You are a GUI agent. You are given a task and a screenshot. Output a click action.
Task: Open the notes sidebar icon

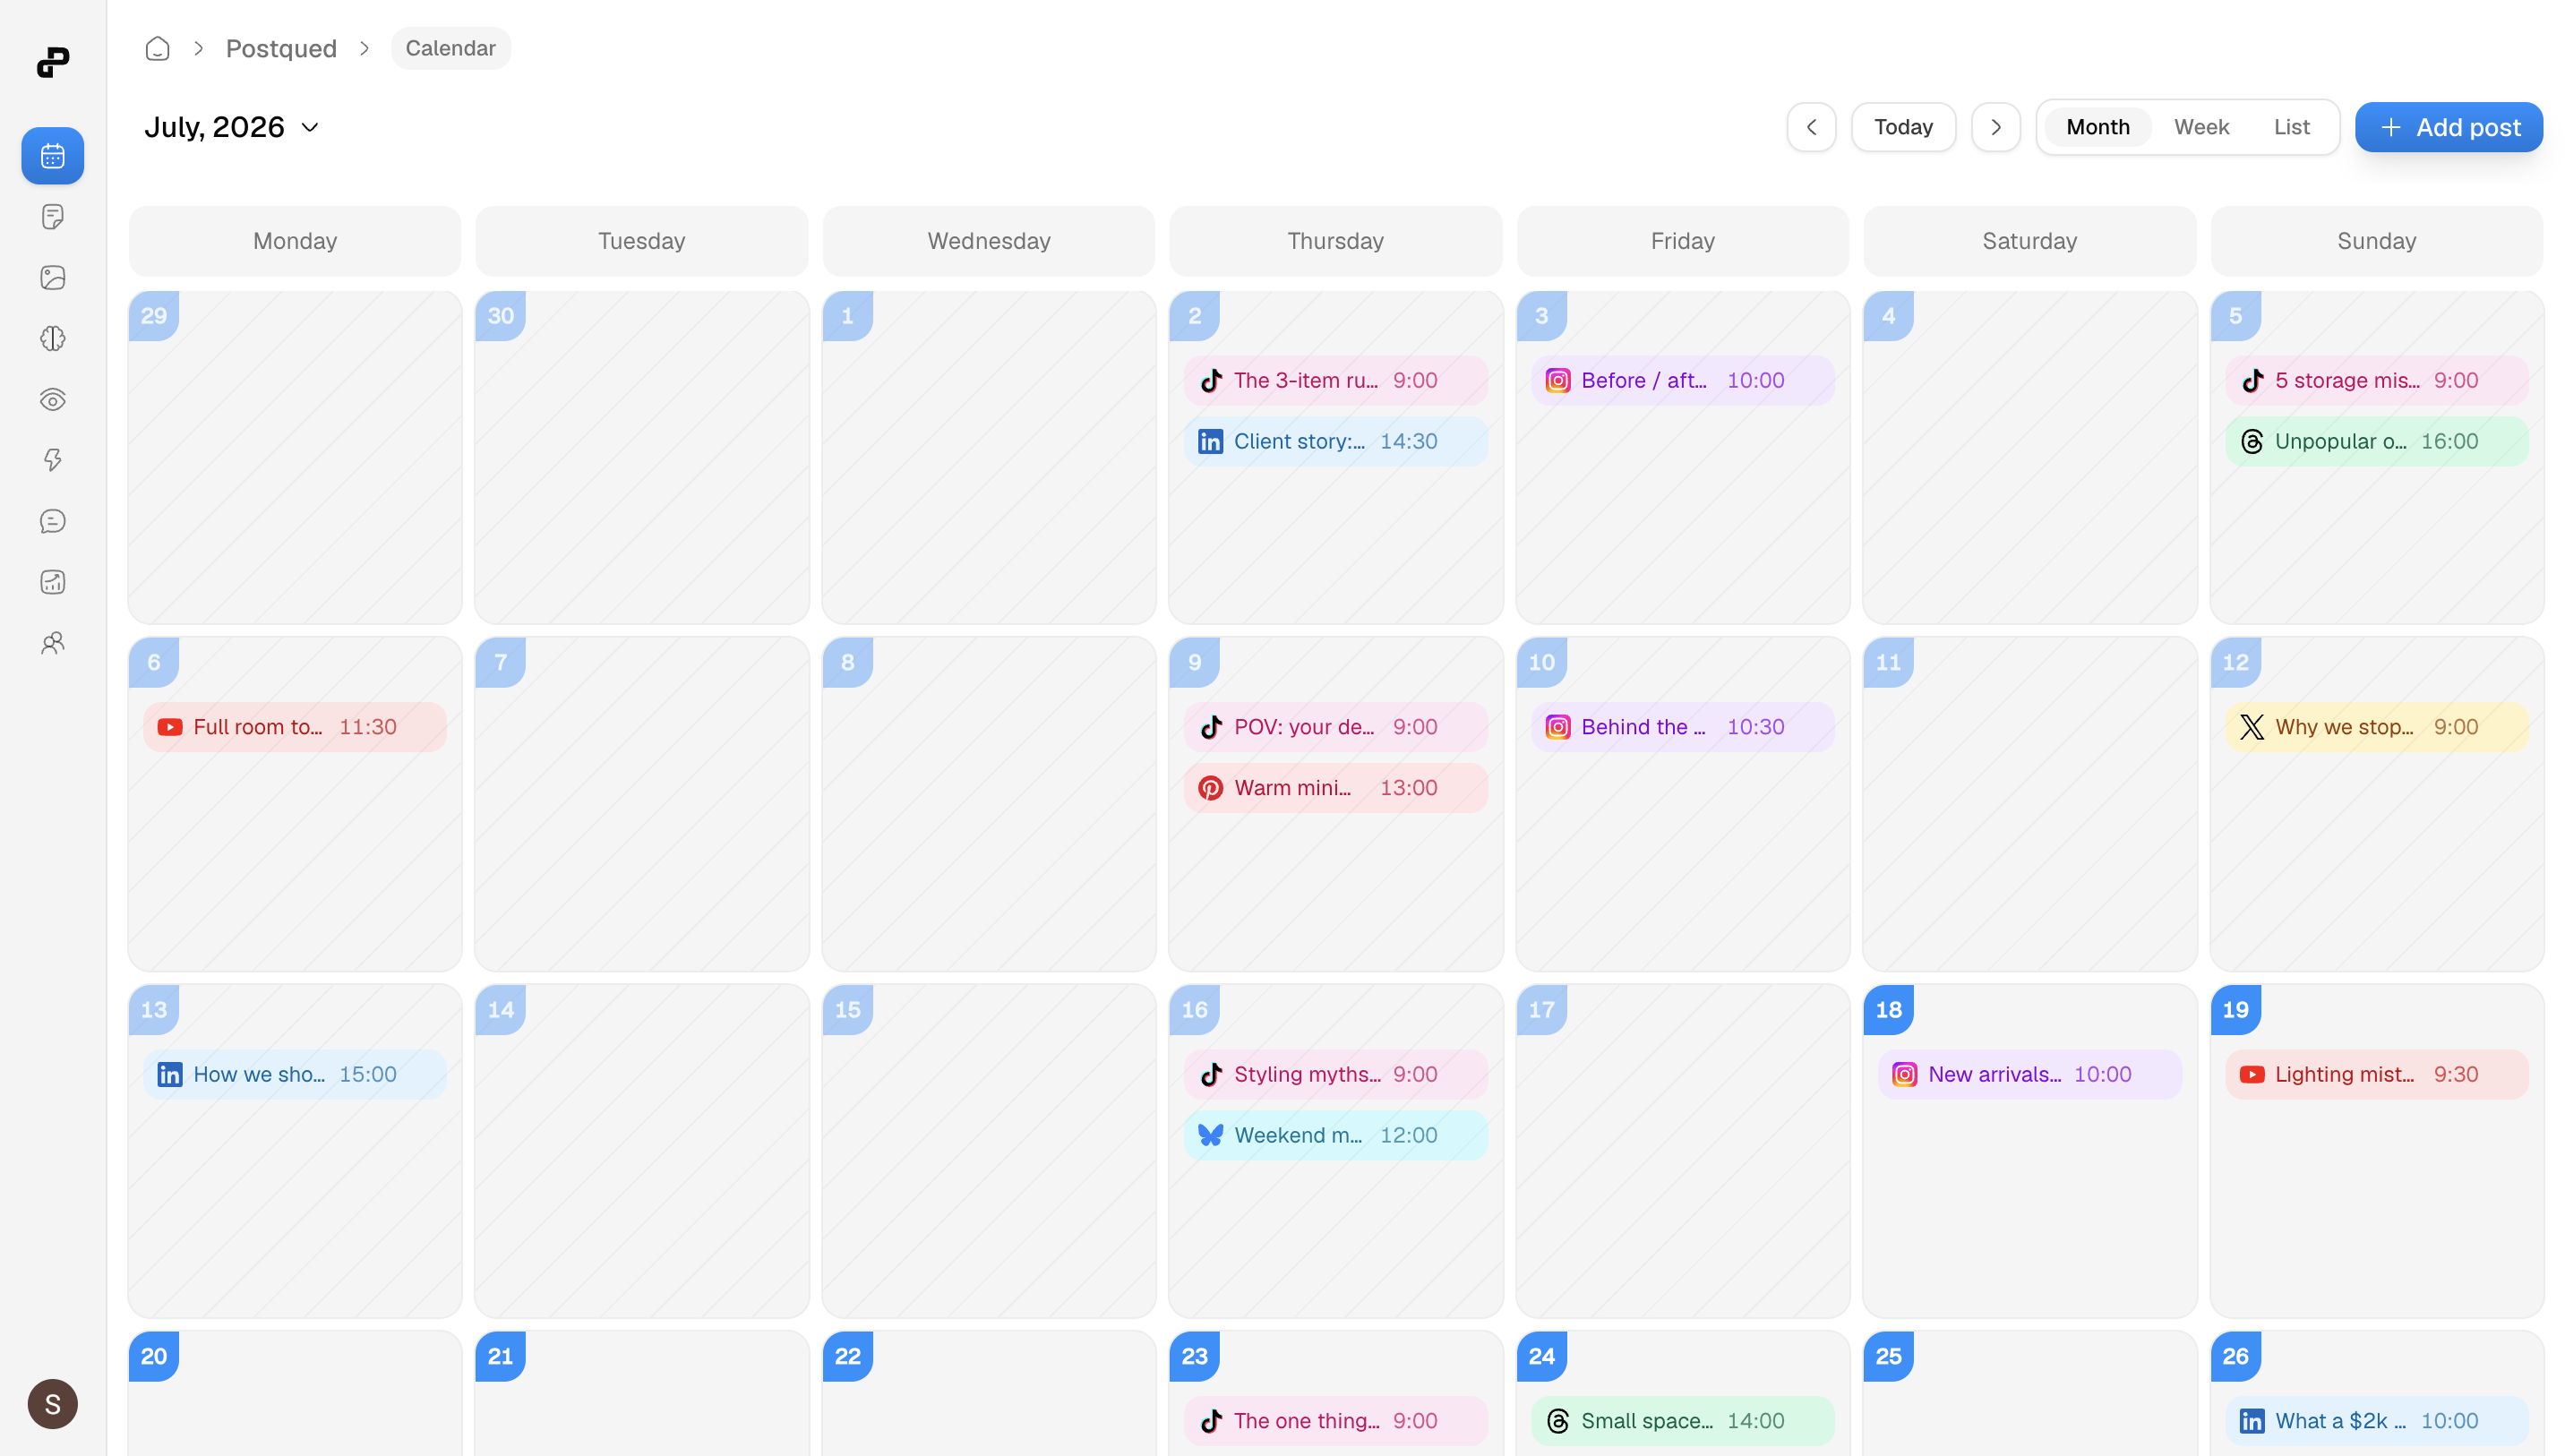(53, 217)
